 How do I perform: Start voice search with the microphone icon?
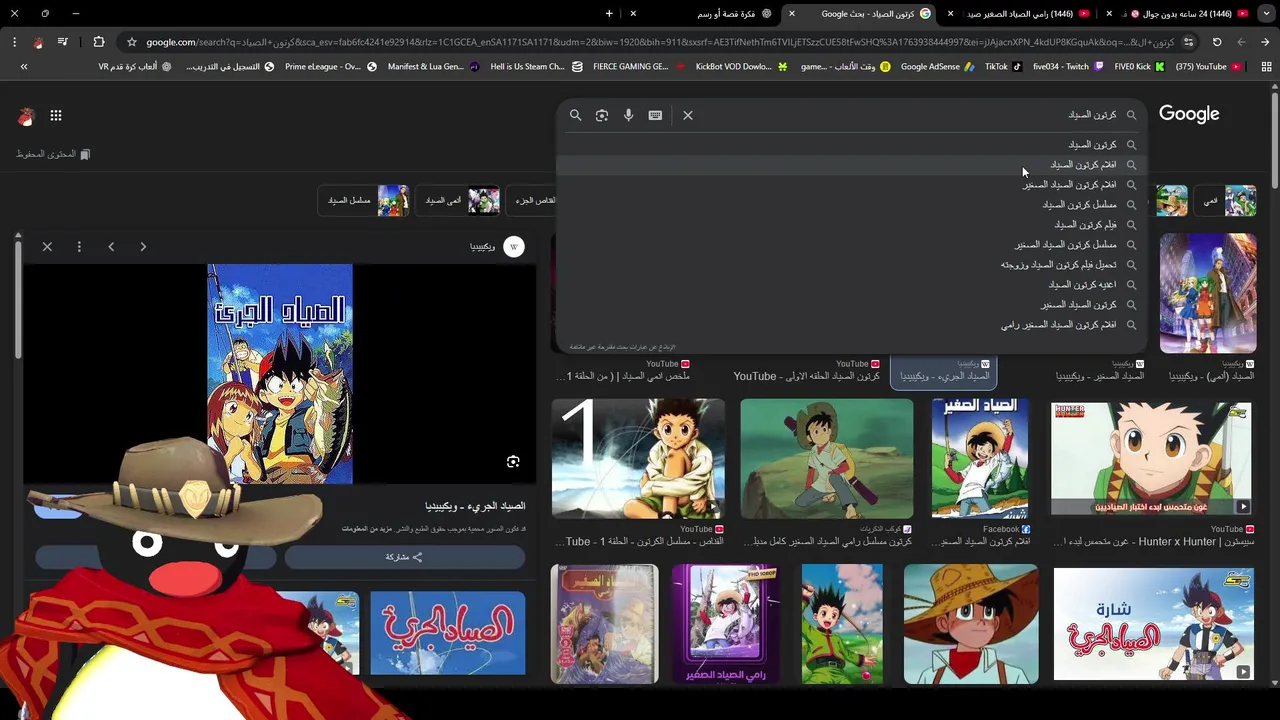click(628, 115)
